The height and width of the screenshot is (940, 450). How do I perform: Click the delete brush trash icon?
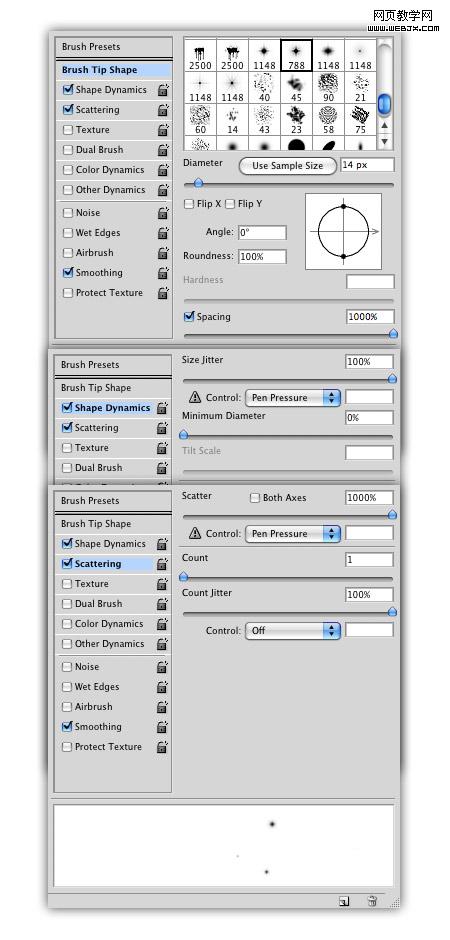(x=372, y=900)
